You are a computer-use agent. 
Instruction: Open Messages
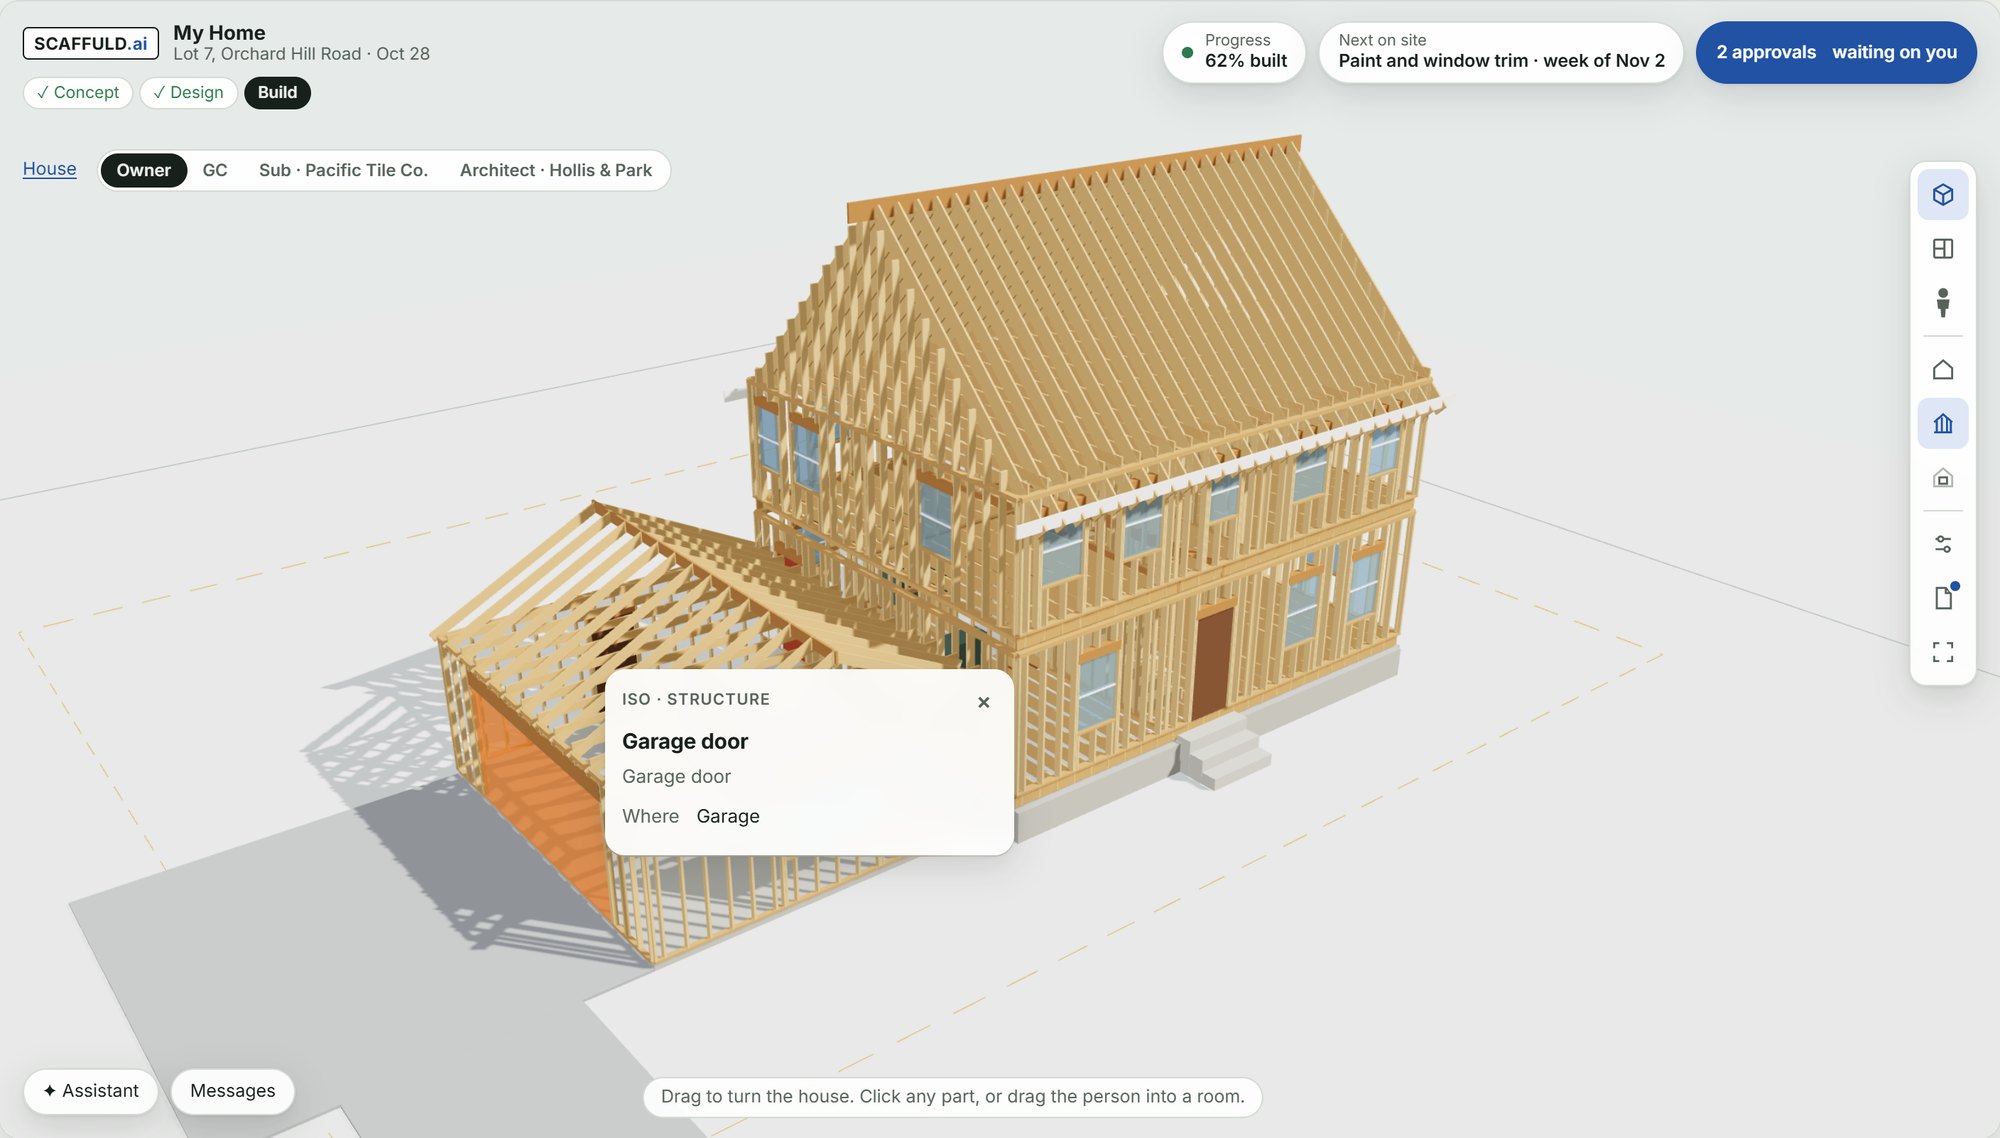tap(232, 1091)
